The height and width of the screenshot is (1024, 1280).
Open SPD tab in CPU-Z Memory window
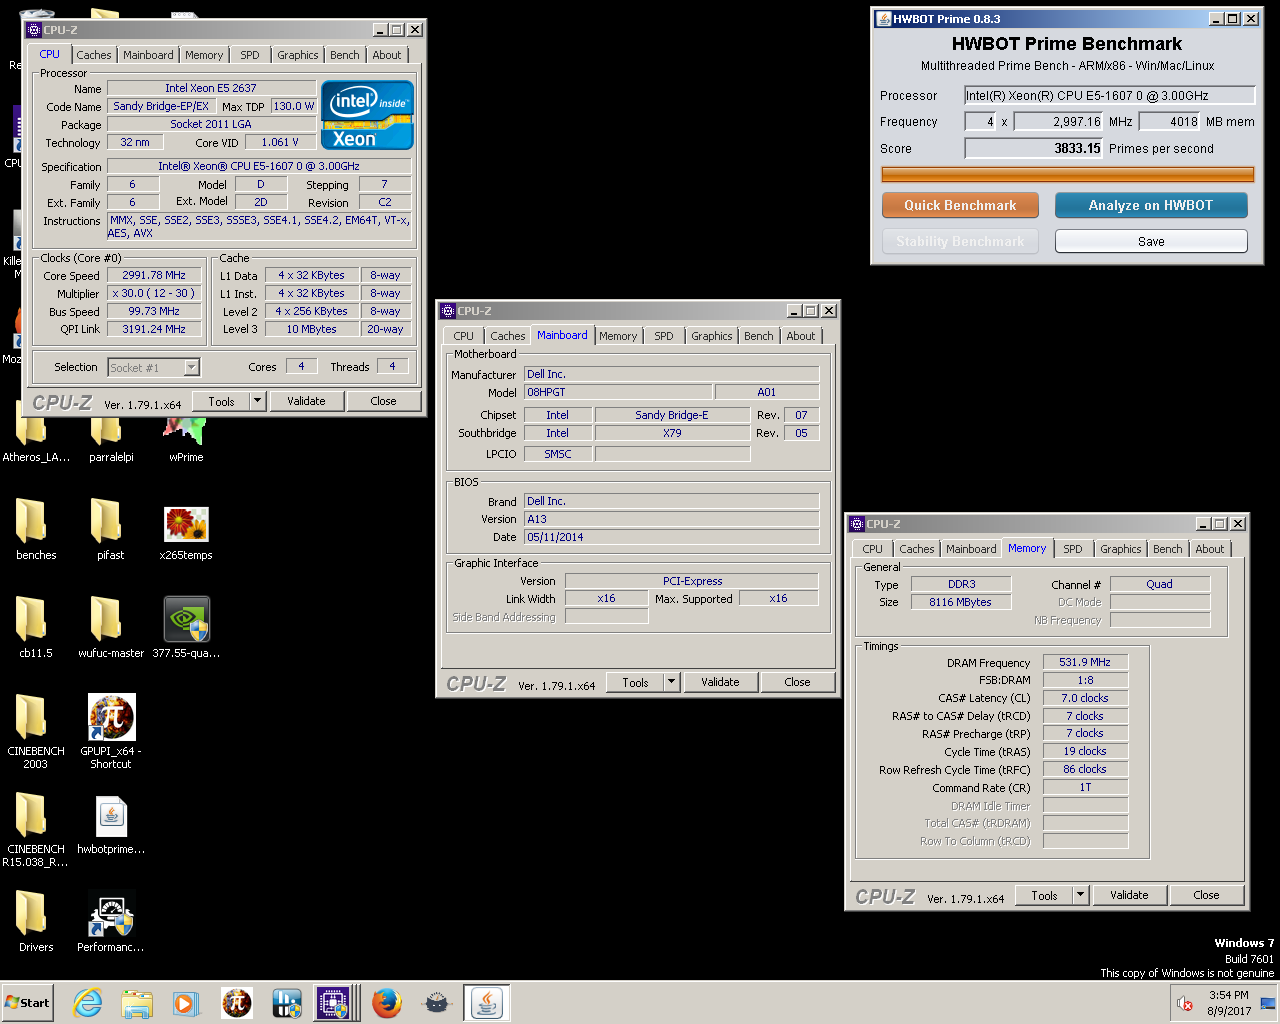1073,549
